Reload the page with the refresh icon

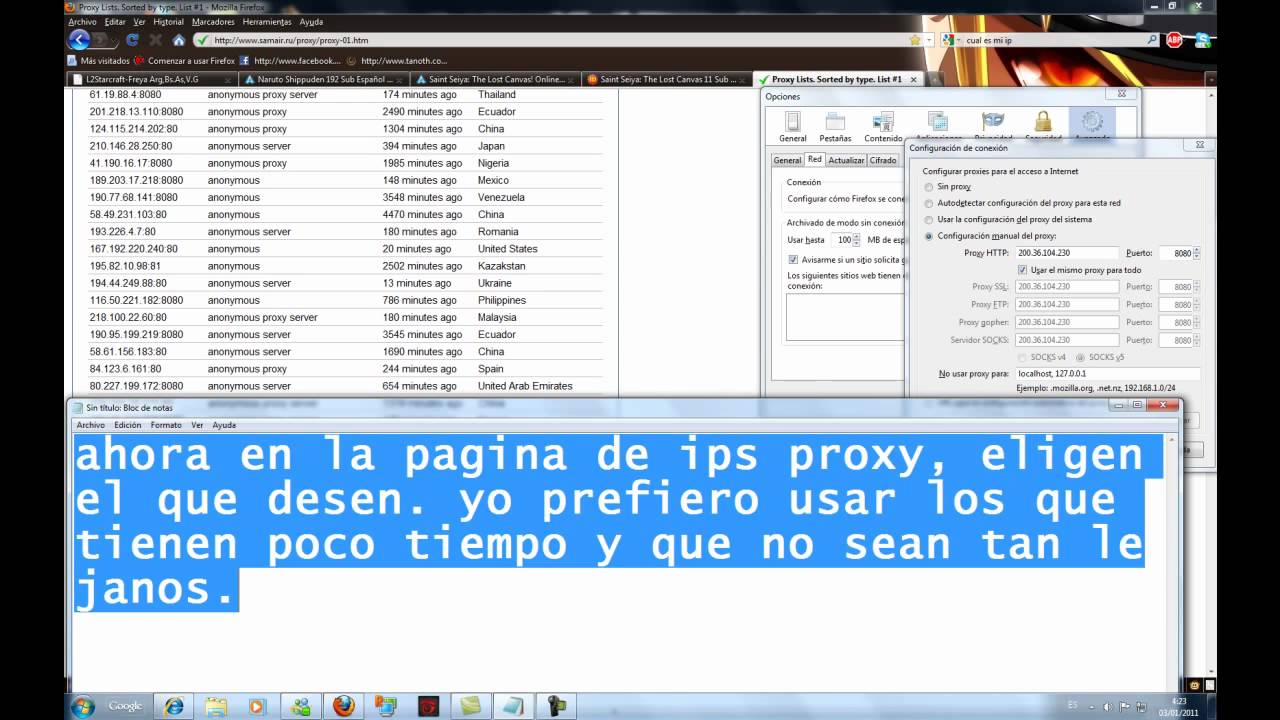pyautogui.click(x=132, y=40)
